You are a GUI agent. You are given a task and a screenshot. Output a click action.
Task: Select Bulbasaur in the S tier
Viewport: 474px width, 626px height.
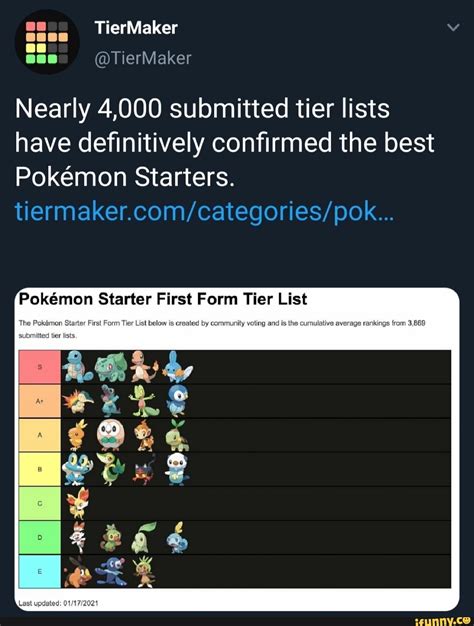[x=111, y=367]
